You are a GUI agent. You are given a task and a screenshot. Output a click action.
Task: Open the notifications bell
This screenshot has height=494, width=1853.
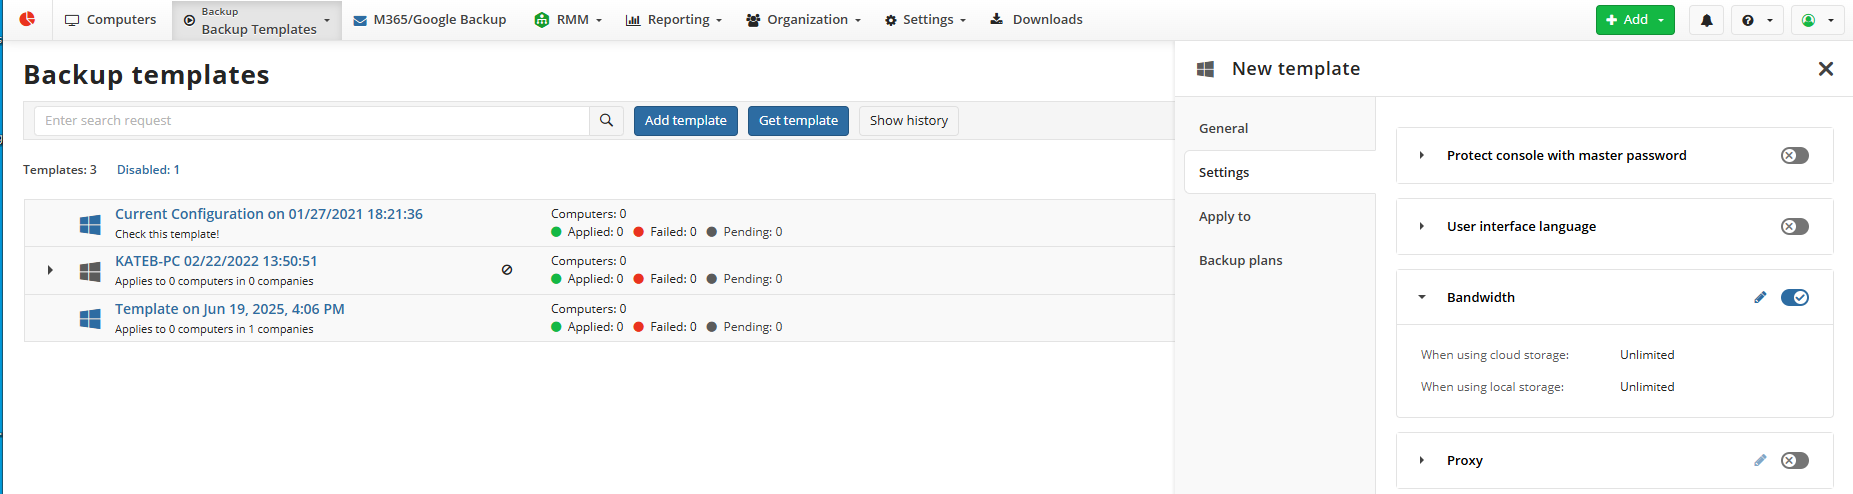coord(1707,20)
